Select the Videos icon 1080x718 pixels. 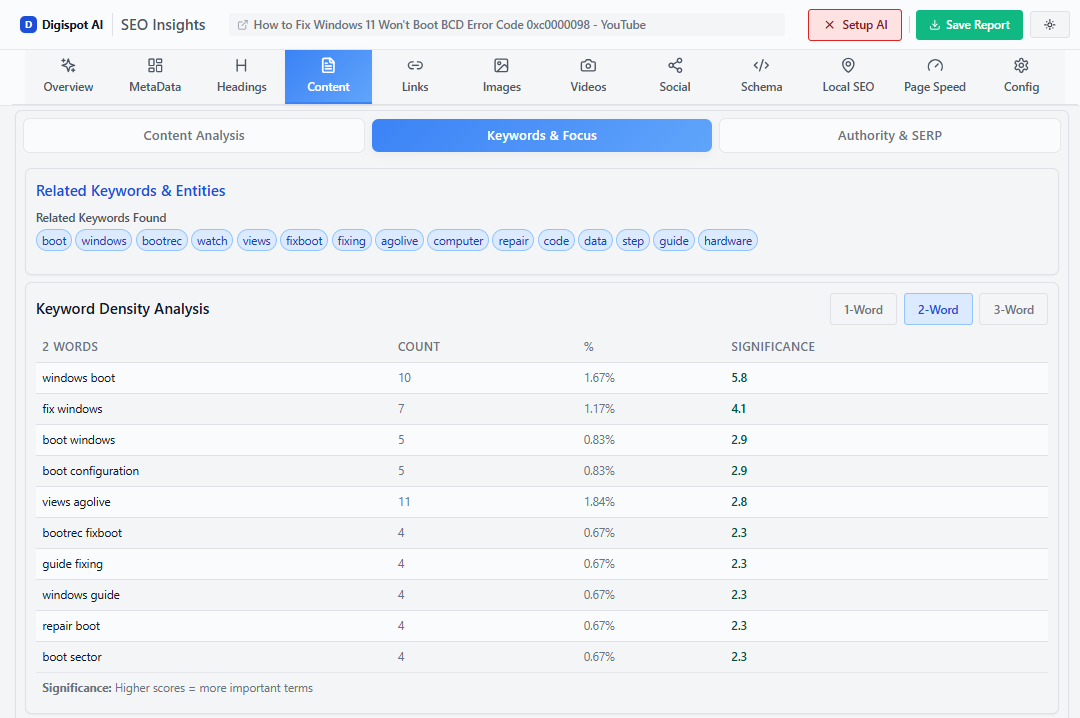[x=588, y=65]
